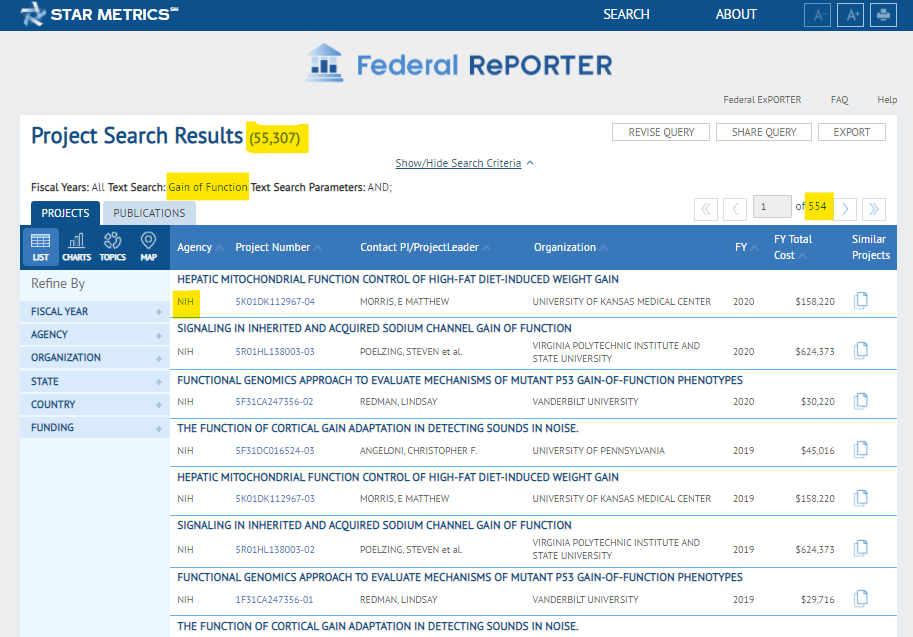The height and width of the screenshot is (637, 913).
Task: Open similar projects for 5R01HL138003-02
Action: coord(861,548)
